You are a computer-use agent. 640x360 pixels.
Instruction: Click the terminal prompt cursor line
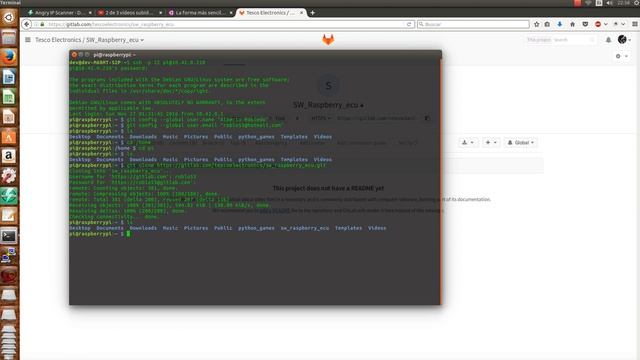coord(100,234)
